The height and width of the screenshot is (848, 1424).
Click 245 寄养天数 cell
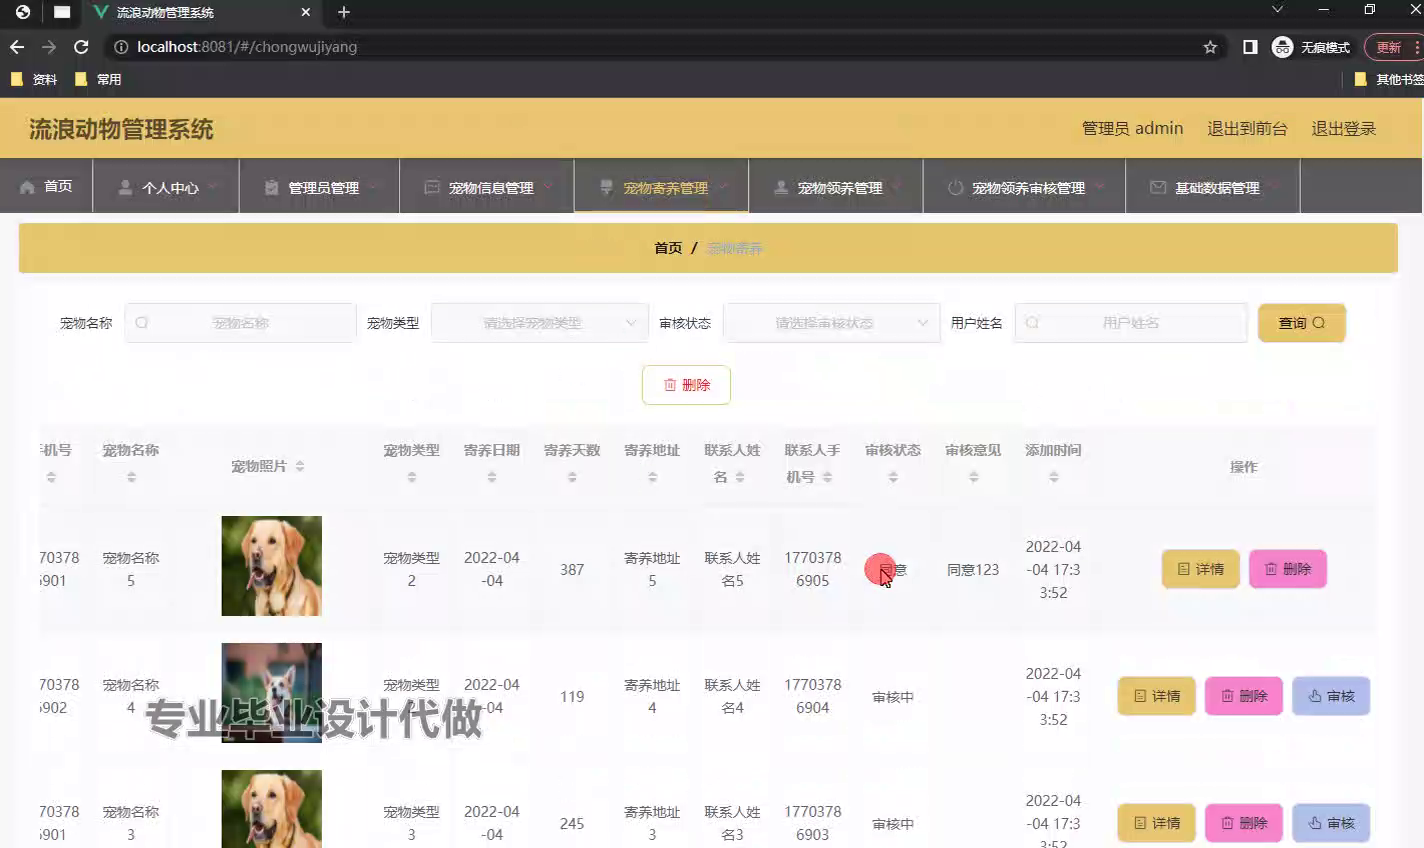pyautogui.click(x=572, y=823)
